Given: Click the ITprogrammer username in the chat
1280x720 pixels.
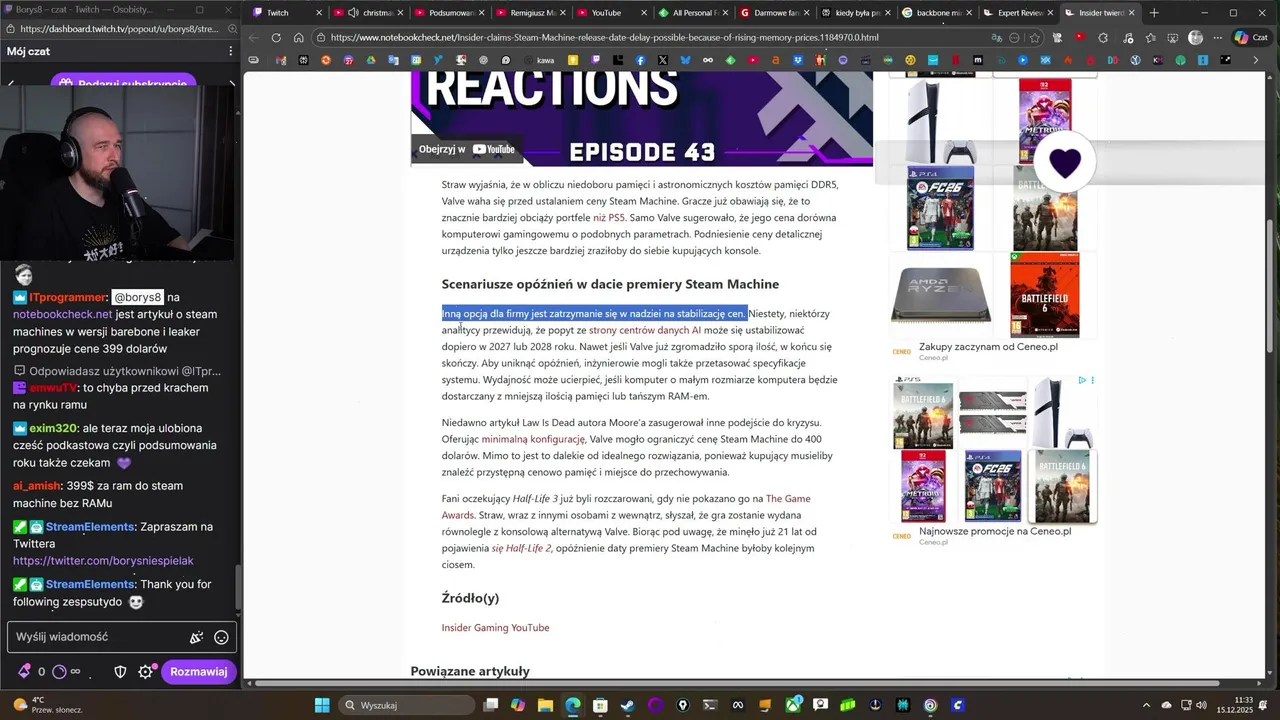Looking at the screenshot, I should pyautogui.click(x=68, y=297).
